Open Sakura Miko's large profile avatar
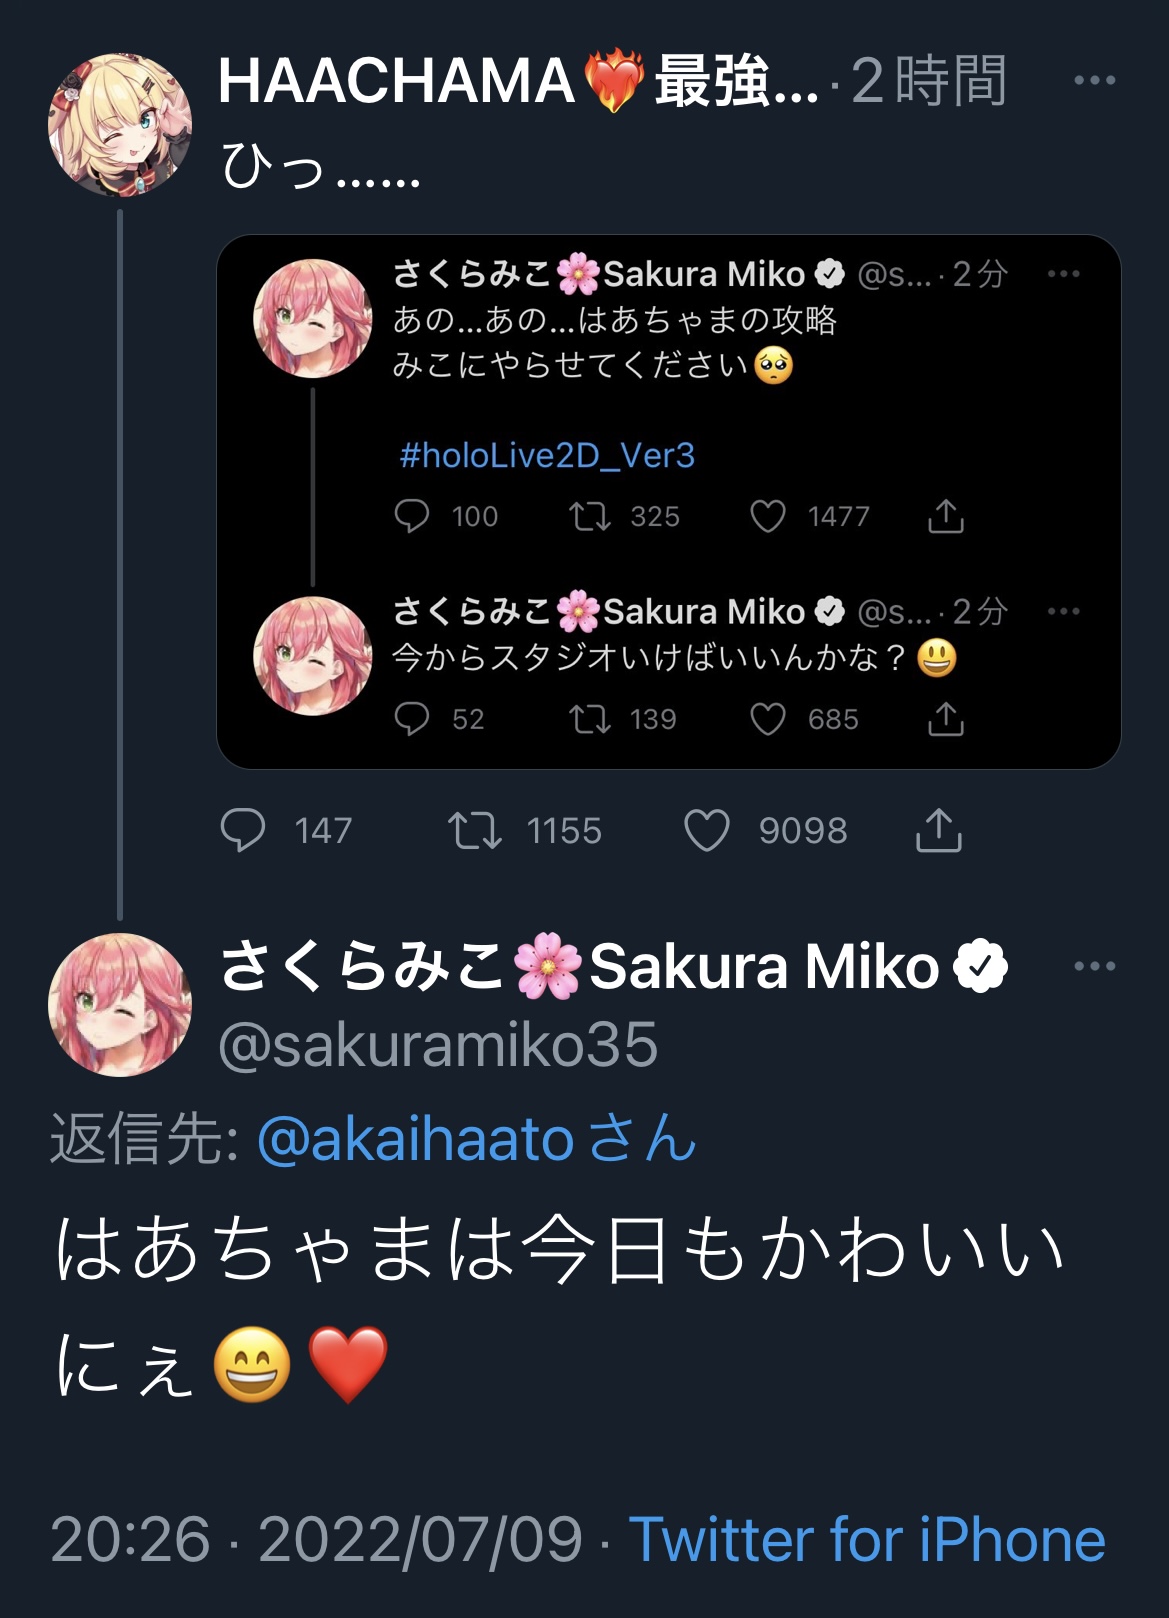Viewport: 1169px width, 1618px height. 120,1004
